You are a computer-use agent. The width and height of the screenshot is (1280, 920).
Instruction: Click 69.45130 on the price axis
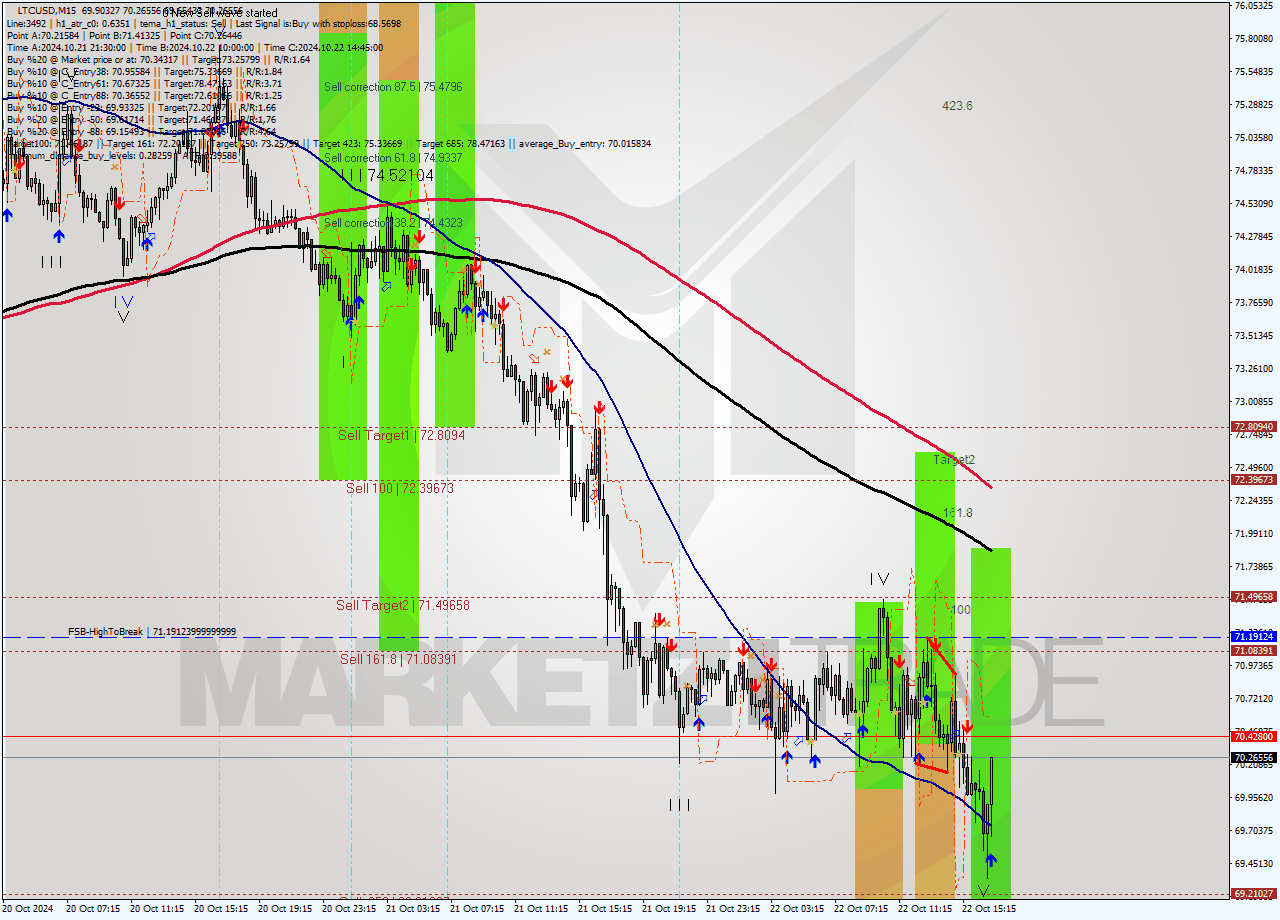(1253, 863)
